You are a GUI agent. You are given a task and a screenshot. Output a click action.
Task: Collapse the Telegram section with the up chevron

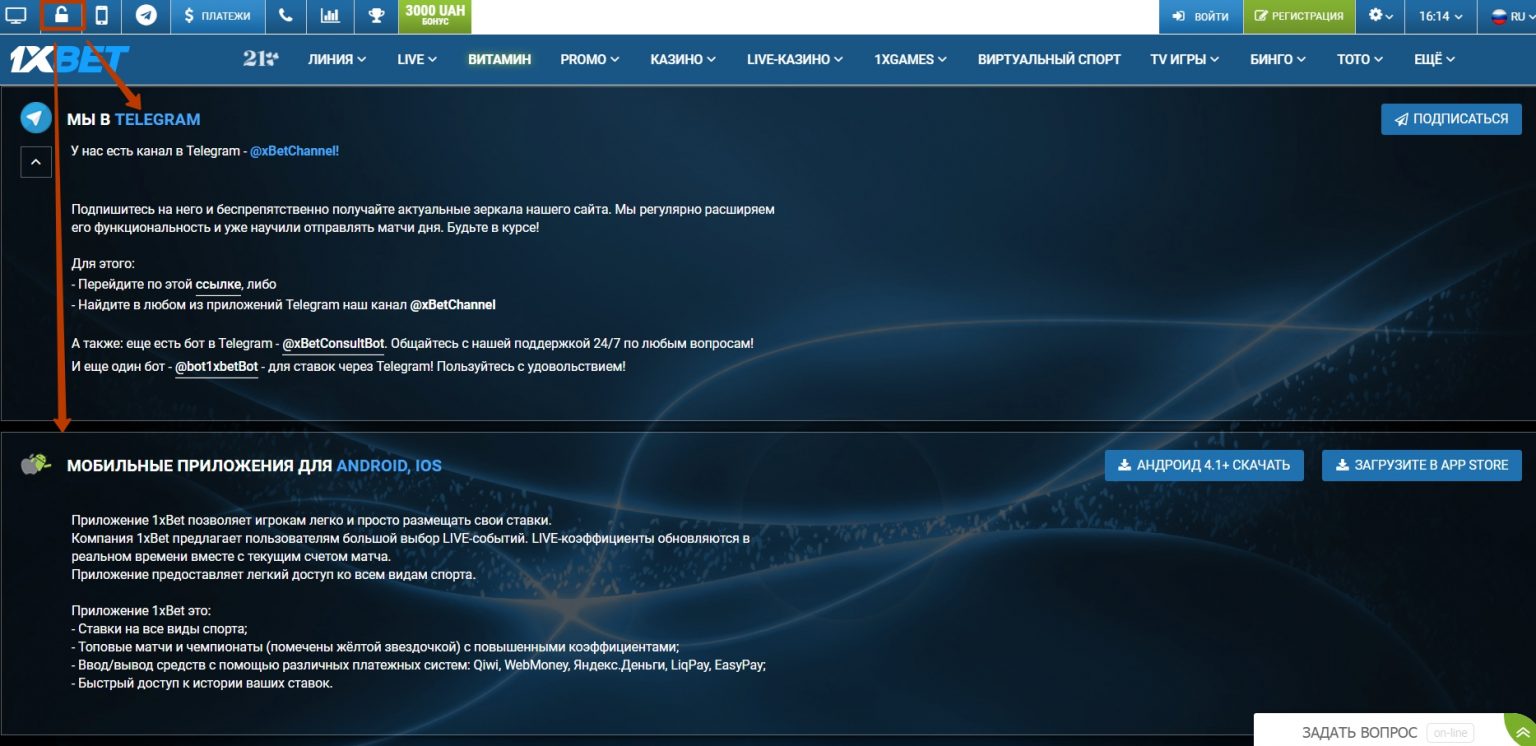[36, 161]
